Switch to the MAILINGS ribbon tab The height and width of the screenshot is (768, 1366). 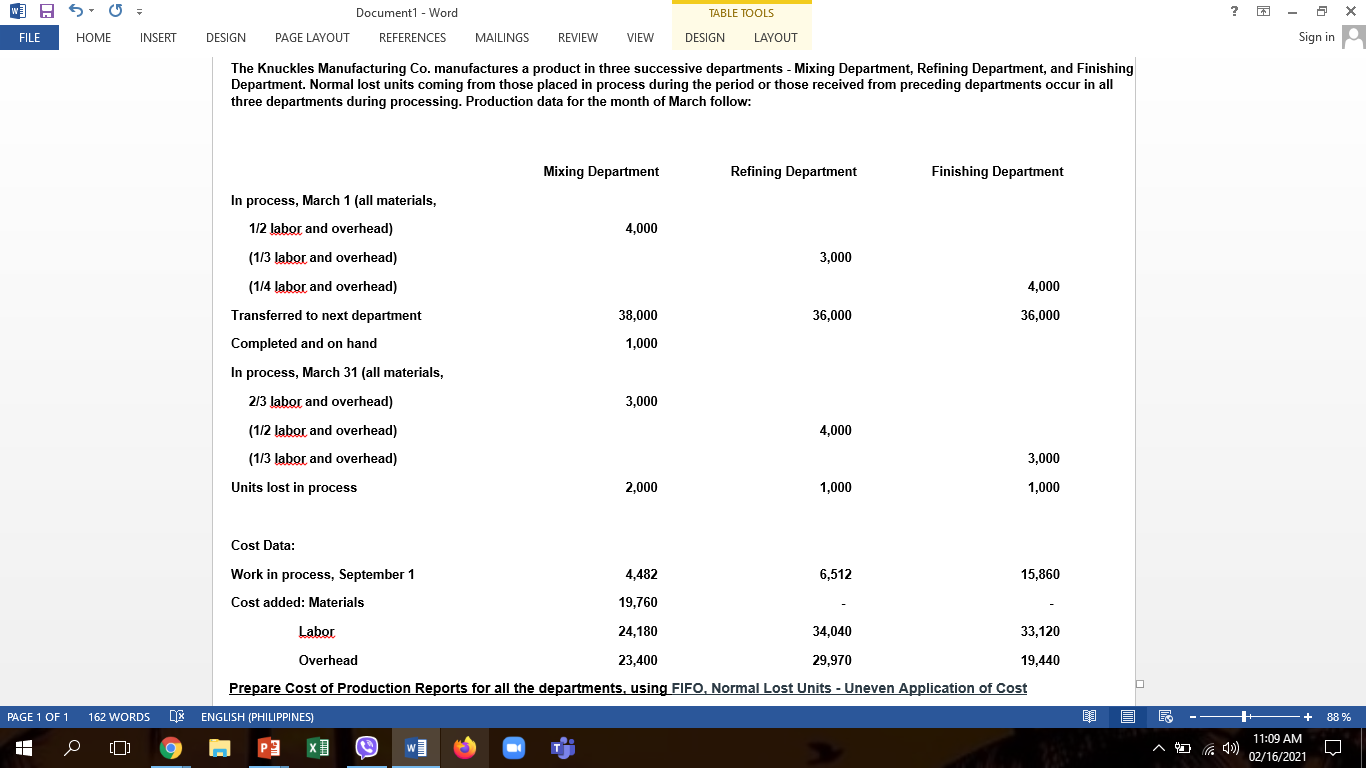click(x=502, y=37)
